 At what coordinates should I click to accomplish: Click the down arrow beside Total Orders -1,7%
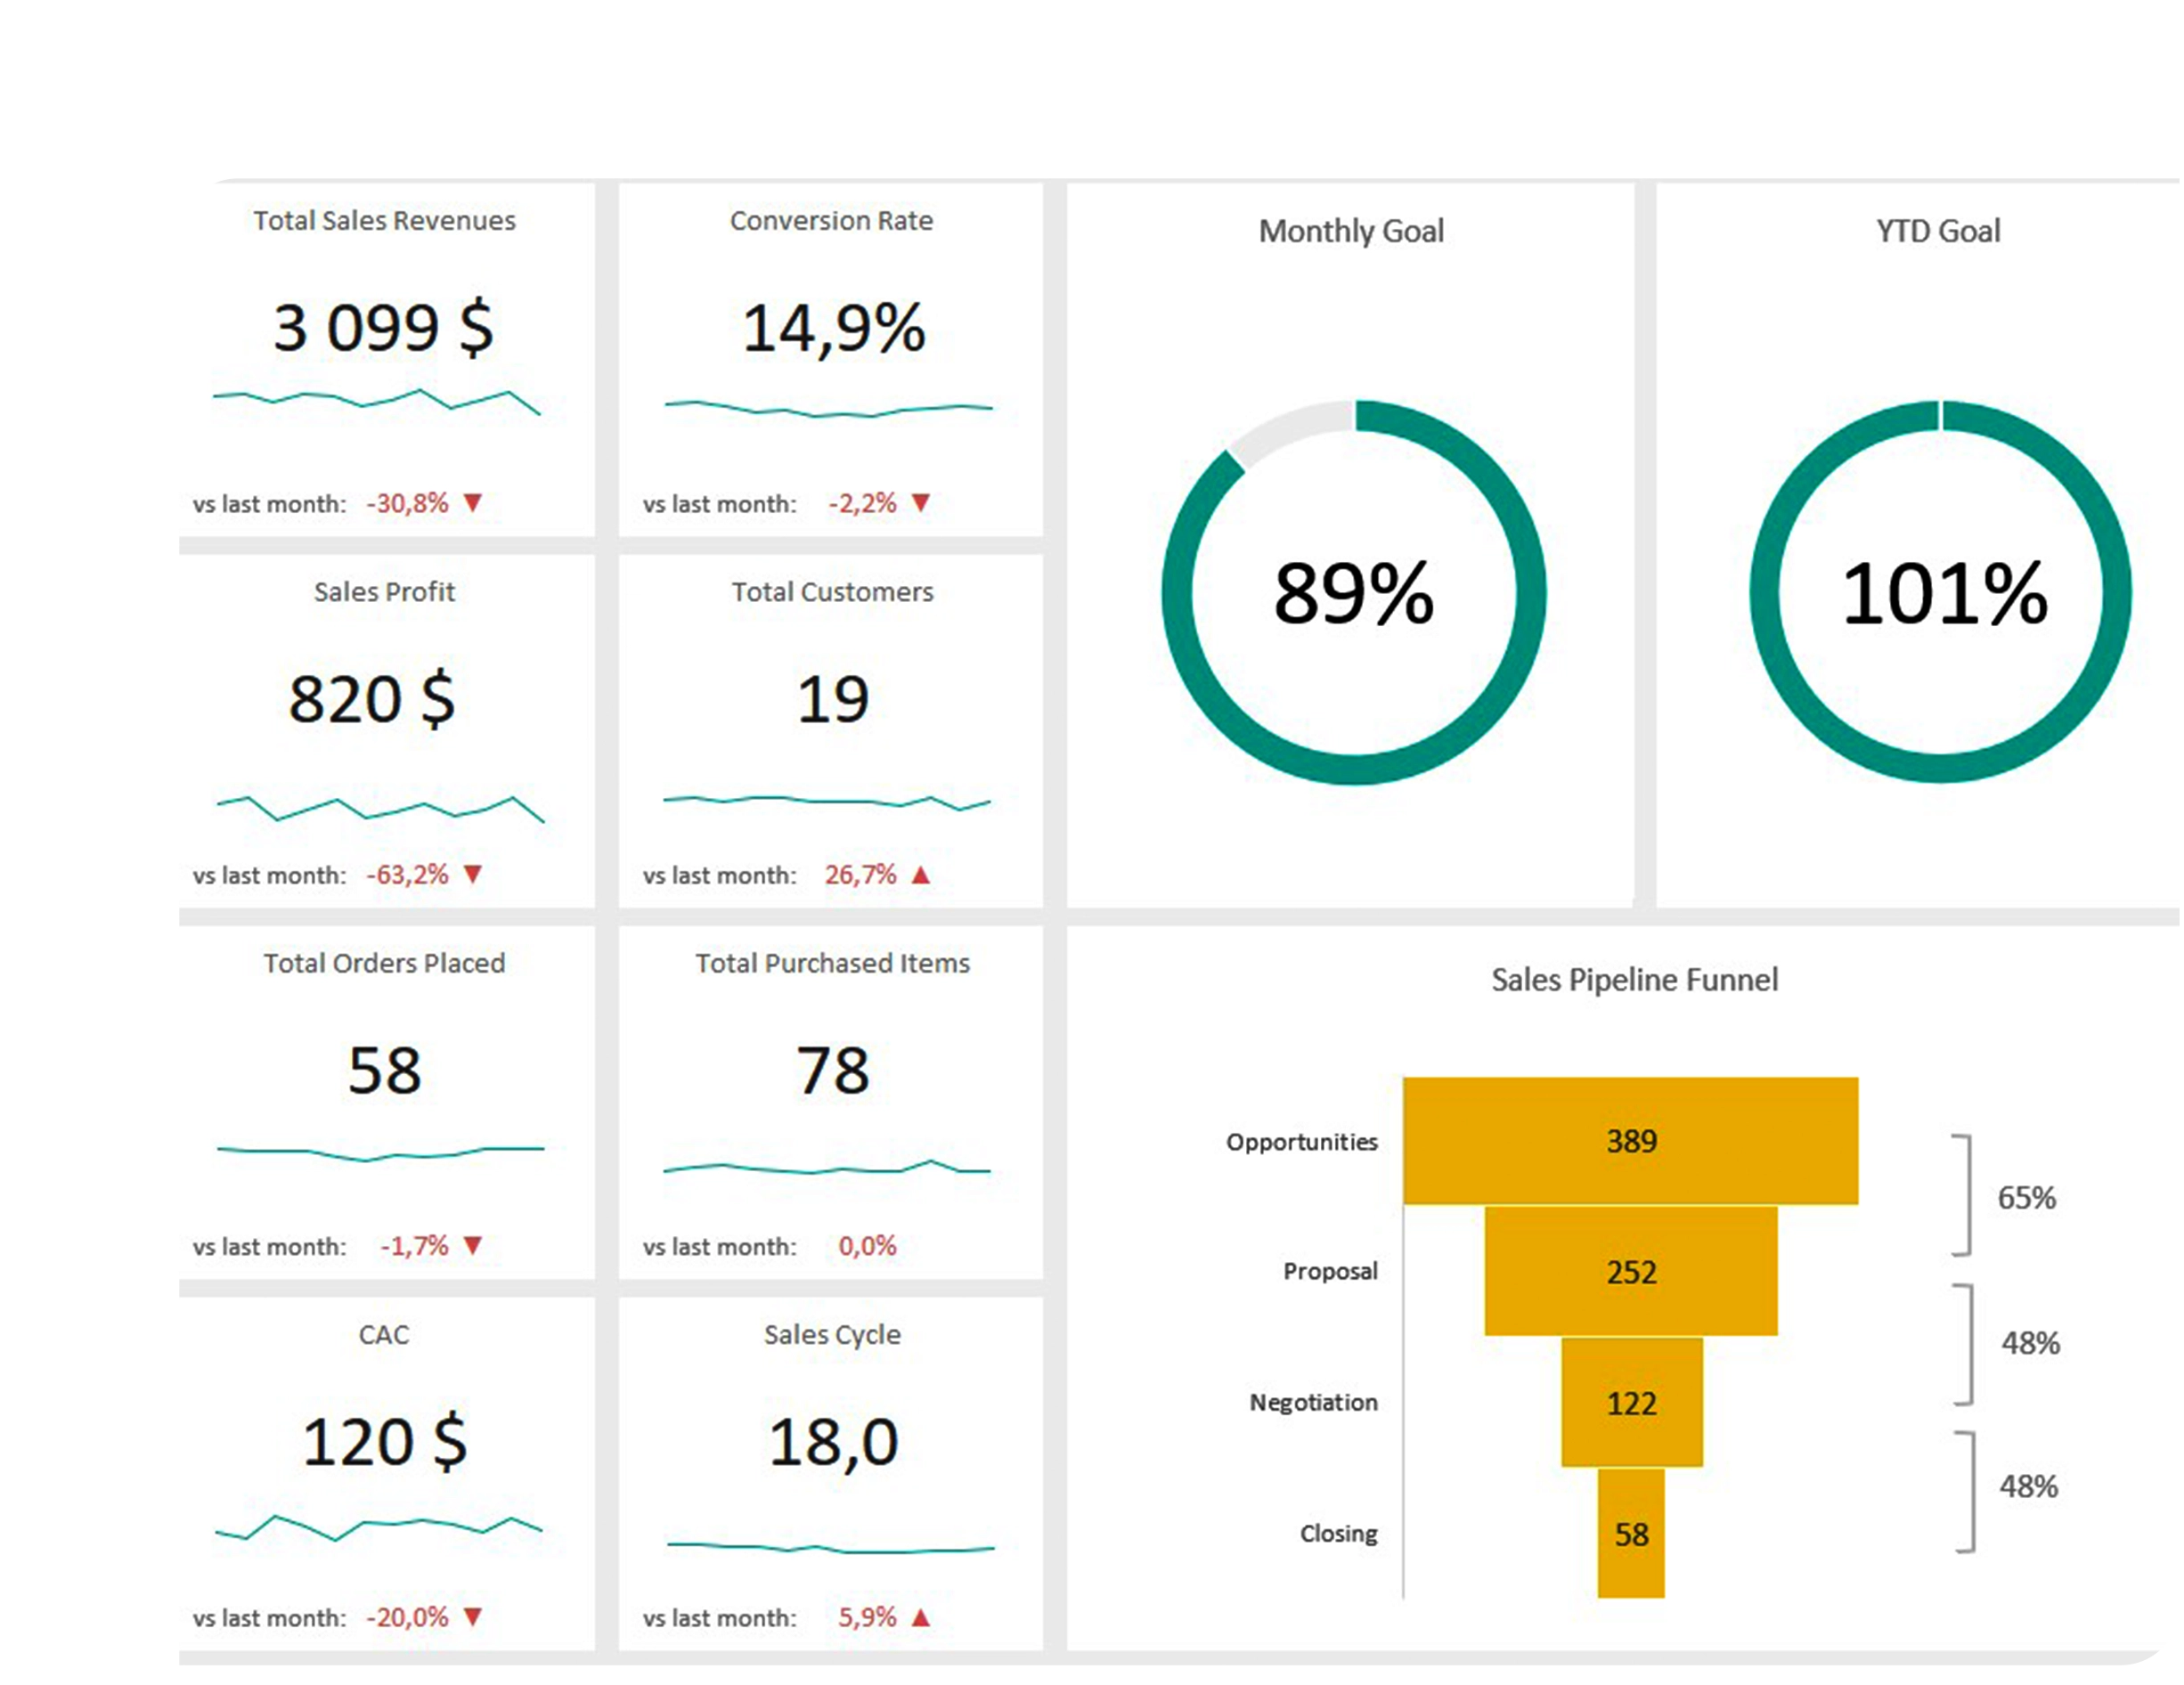(x=473, y=1245)
